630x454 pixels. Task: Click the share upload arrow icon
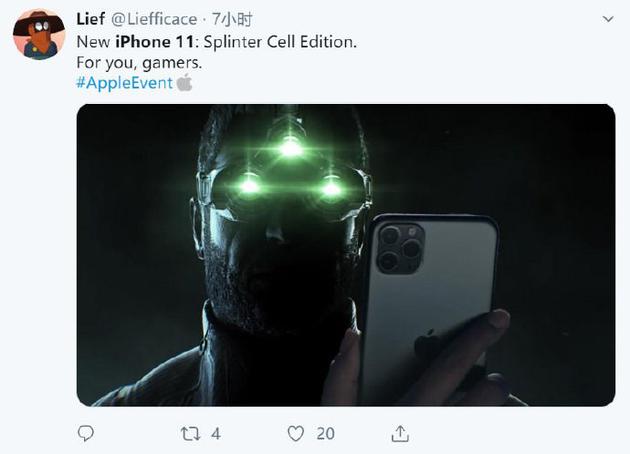coord(399,433)
